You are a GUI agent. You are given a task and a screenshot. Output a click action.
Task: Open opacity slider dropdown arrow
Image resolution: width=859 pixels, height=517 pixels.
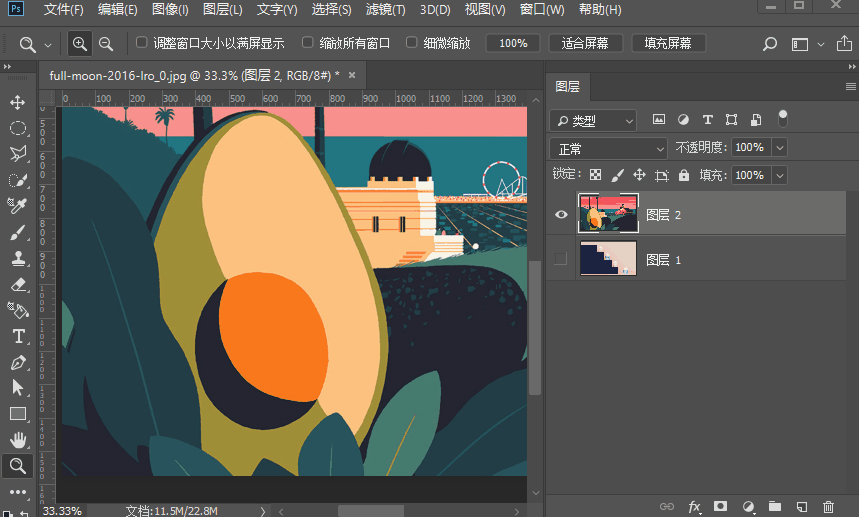780,147
